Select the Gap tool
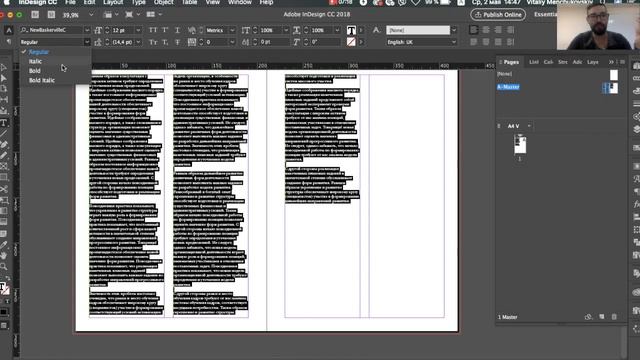 4,100
